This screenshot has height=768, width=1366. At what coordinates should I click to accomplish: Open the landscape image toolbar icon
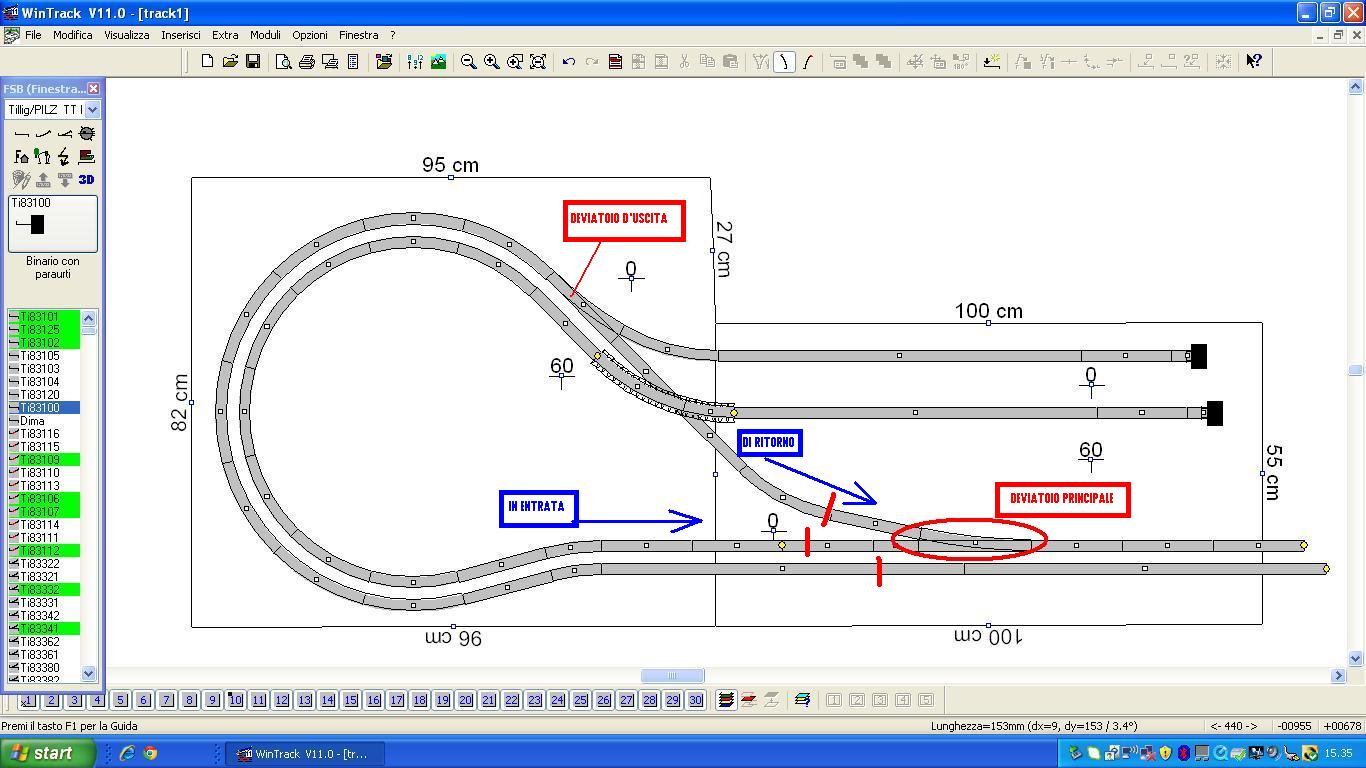click(x=438, y=62)
